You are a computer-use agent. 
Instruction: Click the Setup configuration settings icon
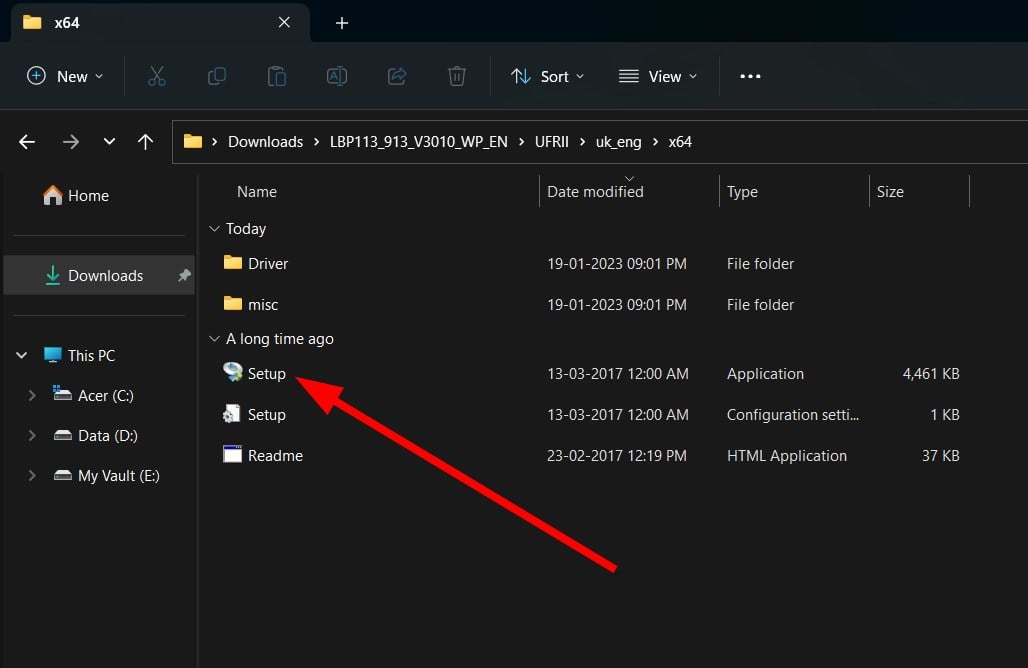231,414
